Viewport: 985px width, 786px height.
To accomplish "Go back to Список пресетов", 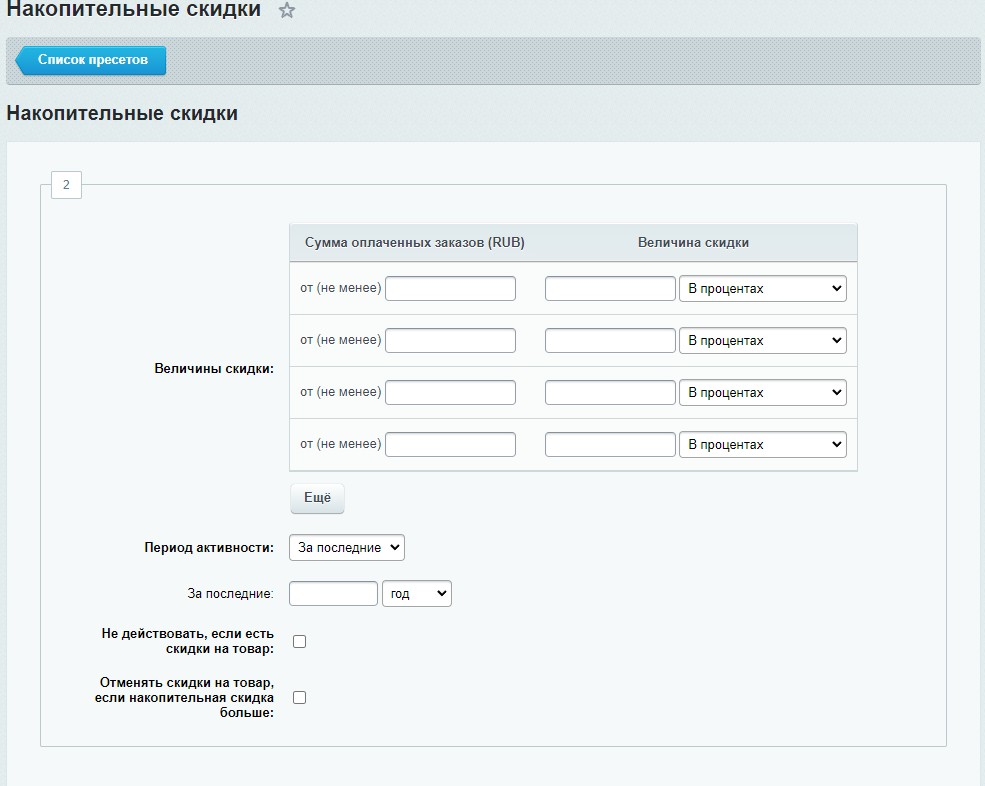I will coord(92,60).
